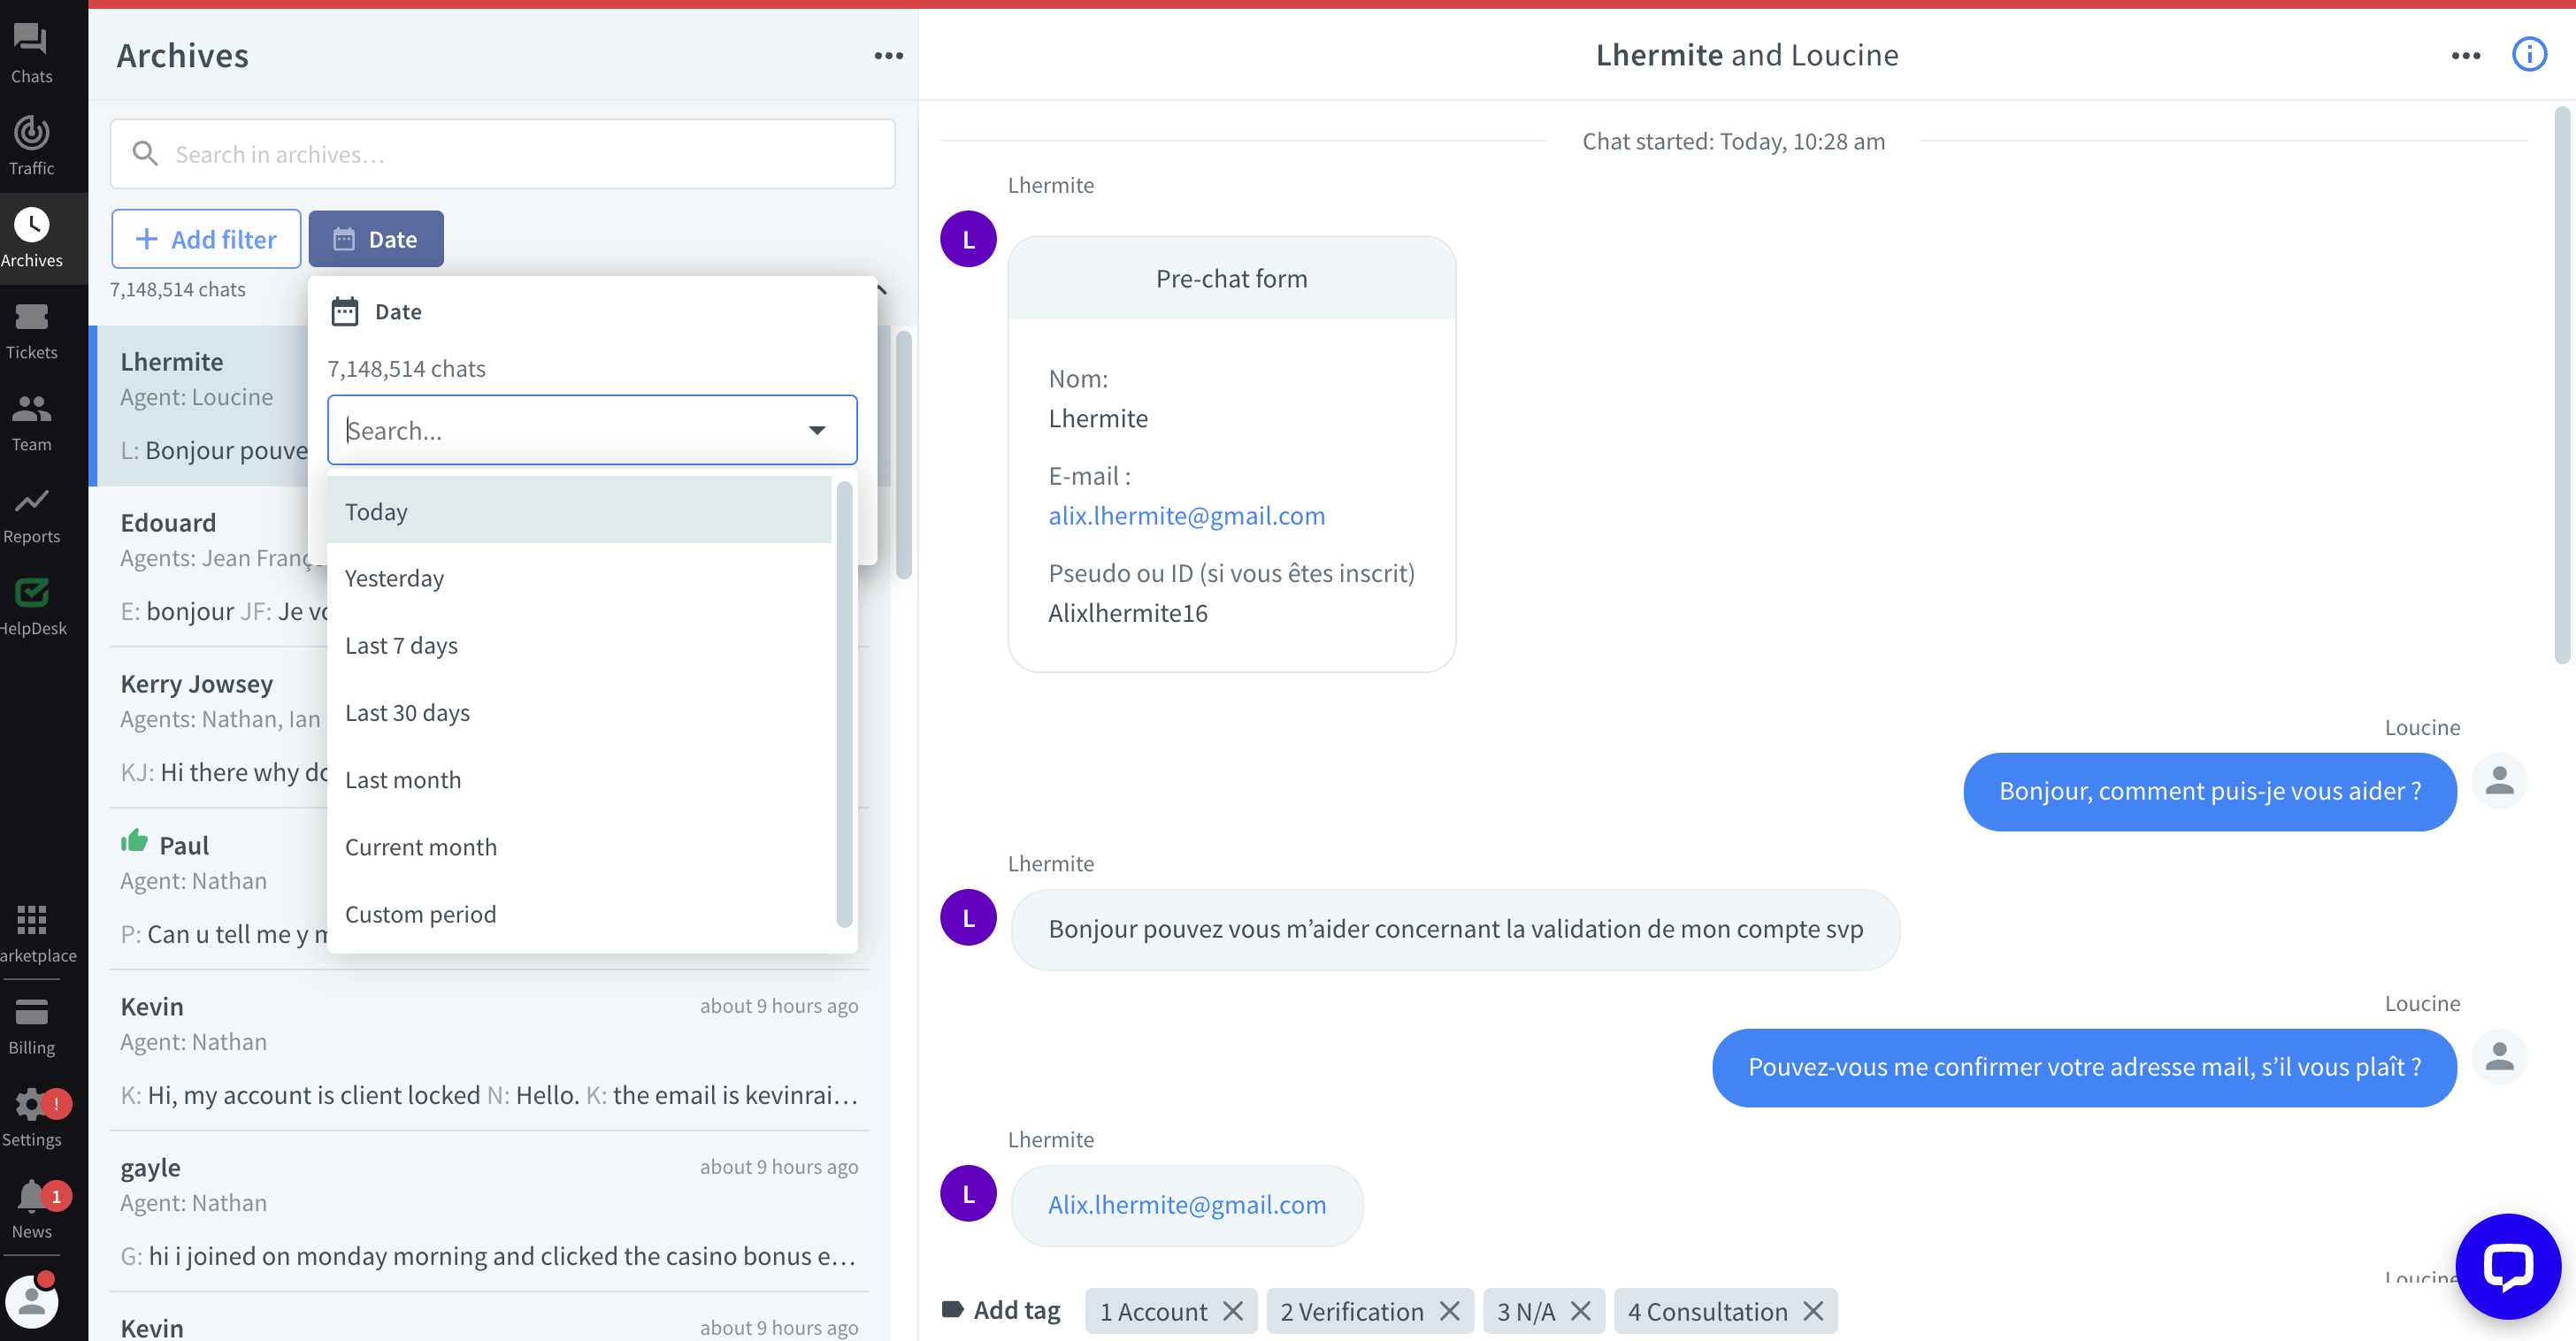Click Alix.lhermite@gmail.com link in chat message
Screen dimensions: 2576x1341
pyautogui.click(x=1186, y=1204)
